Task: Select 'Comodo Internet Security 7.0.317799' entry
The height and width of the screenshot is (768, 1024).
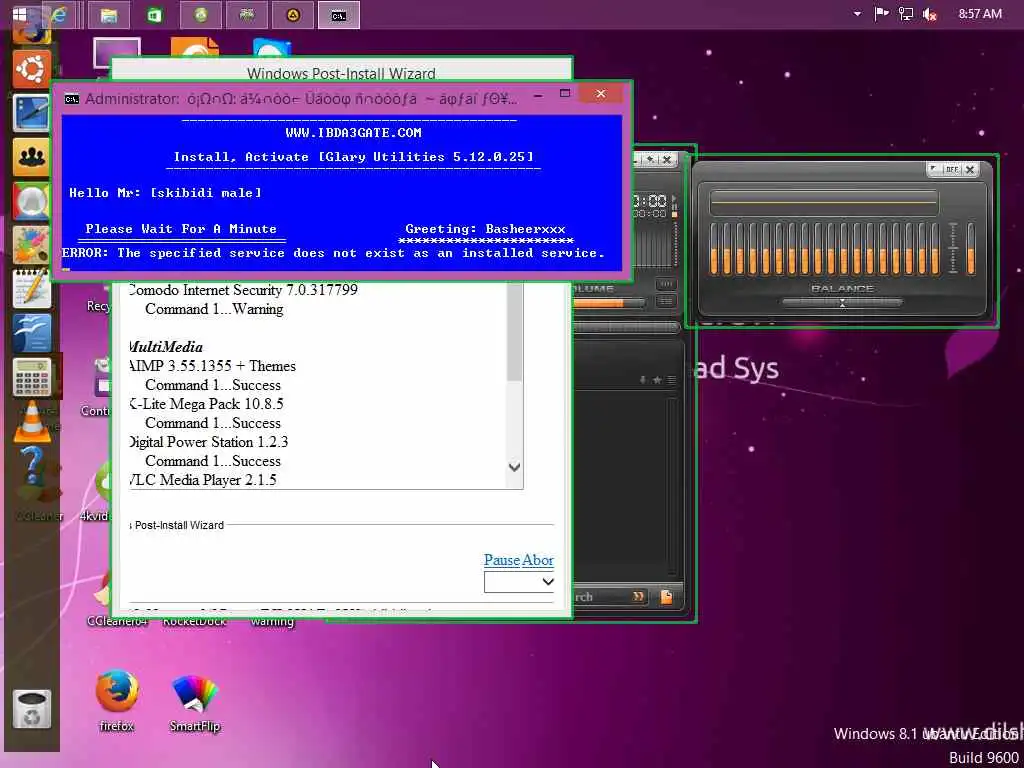Action: coord(243,290)
